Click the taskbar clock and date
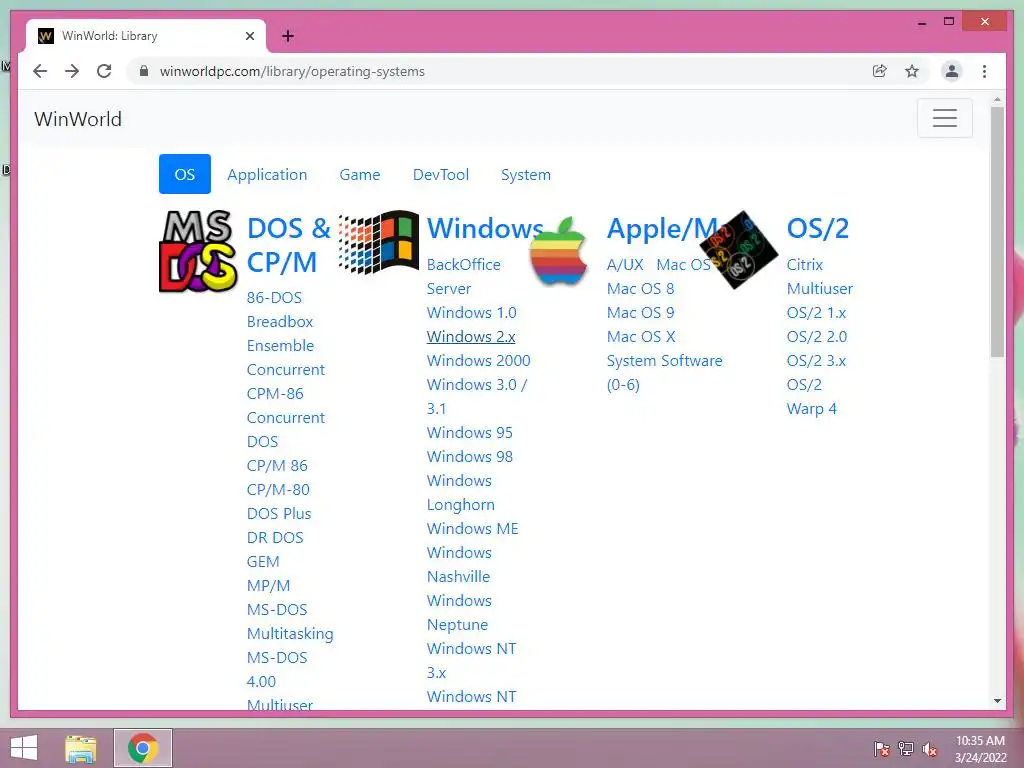1024x768 pixels. click(x=980, y=749)
